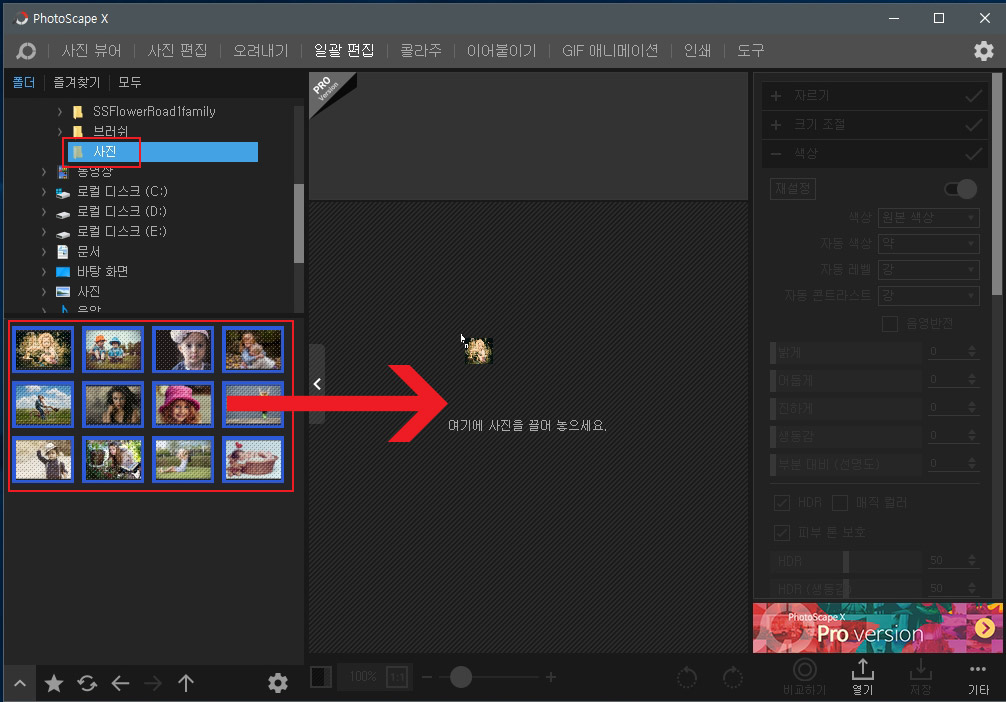Toggle the 색상 section on/off switch
The image size is (1006, 702).
(958, 188)
